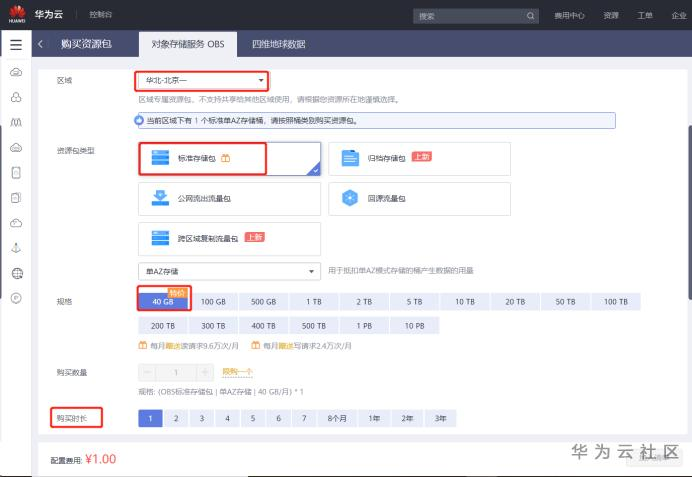This screenshot has height=477, width=692.
Task: Click the 限购一个 link
Action: [237, 372]
